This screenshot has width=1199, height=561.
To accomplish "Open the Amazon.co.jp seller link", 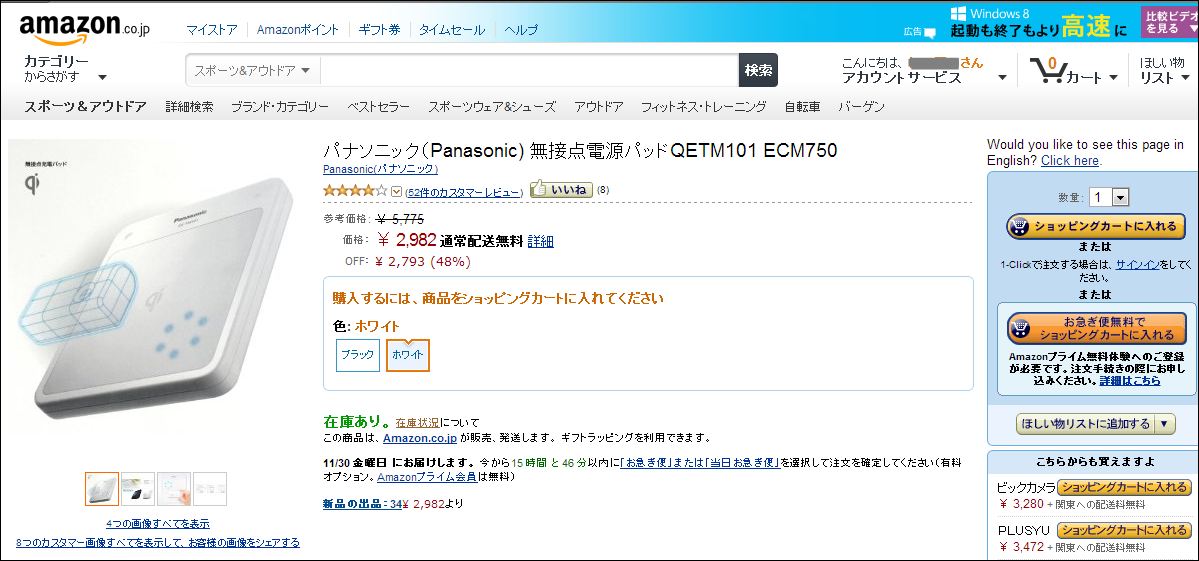I will 420,438.
